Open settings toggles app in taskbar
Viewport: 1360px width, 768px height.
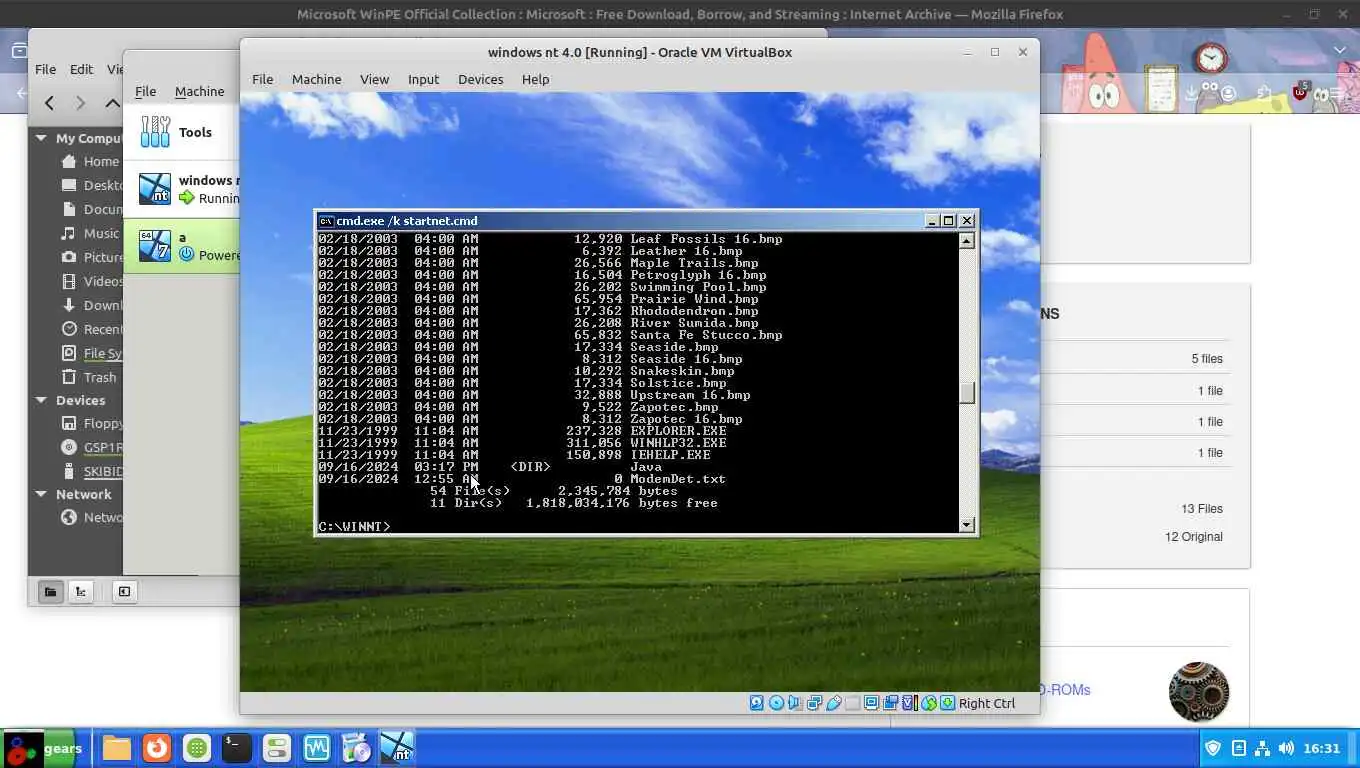tap(276, 748)
